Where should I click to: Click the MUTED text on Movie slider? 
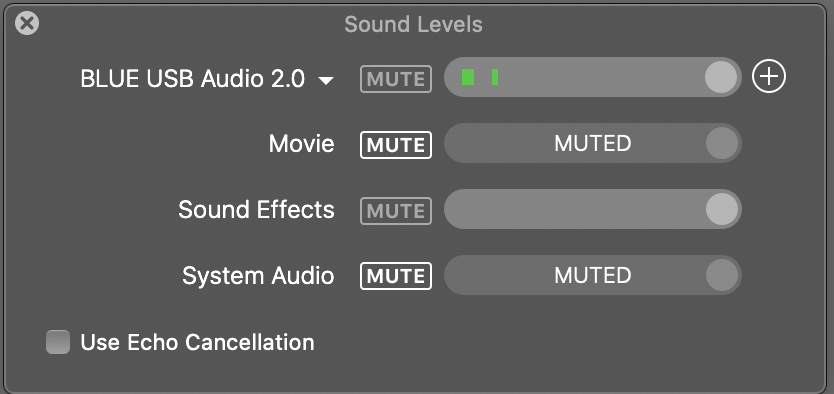pyautogui.click(x=593, y=144)
